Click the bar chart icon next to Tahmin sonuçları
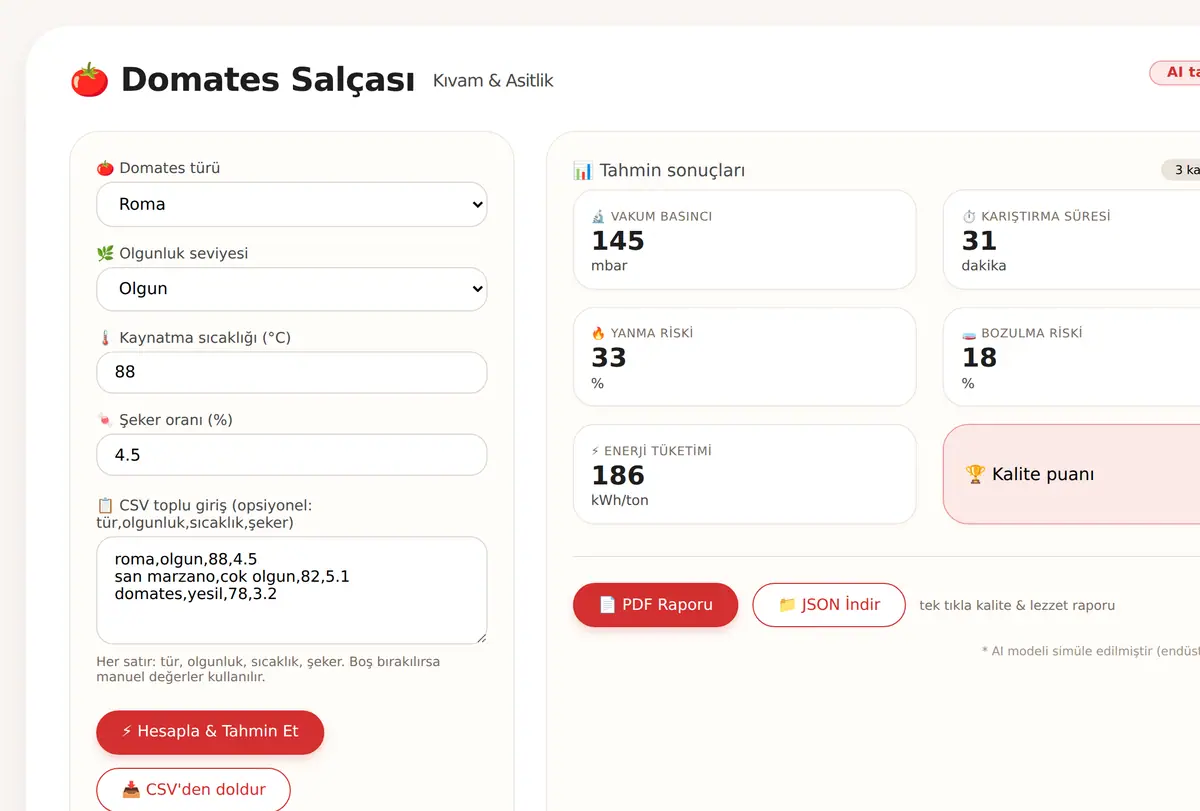 (583, 171)
